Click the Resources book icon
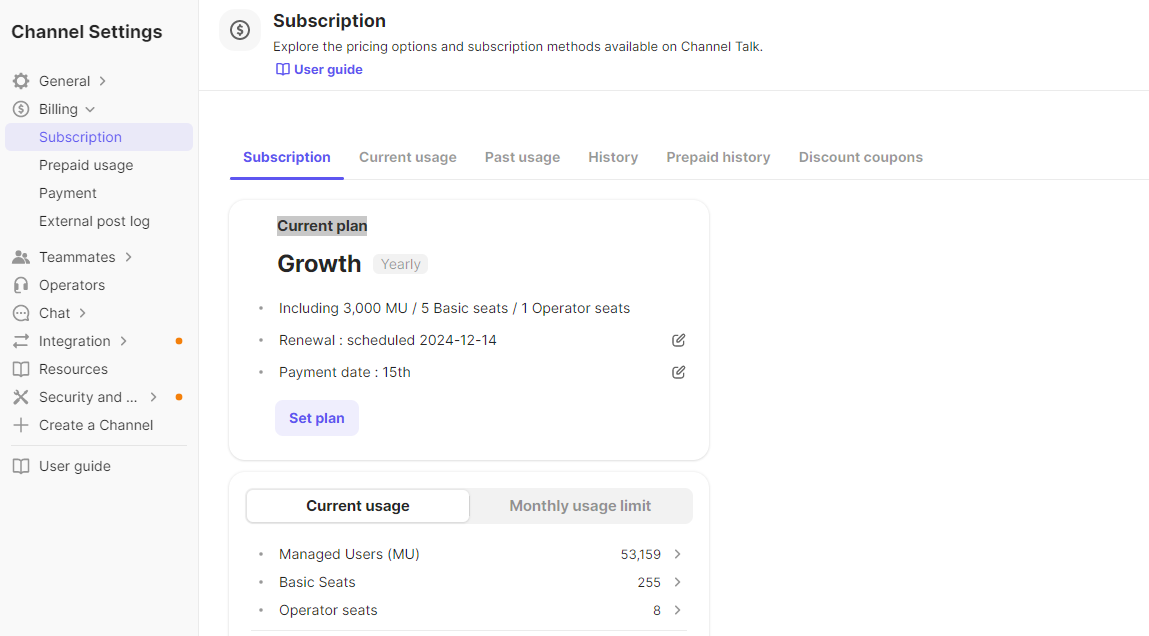 tap(21, 369)
